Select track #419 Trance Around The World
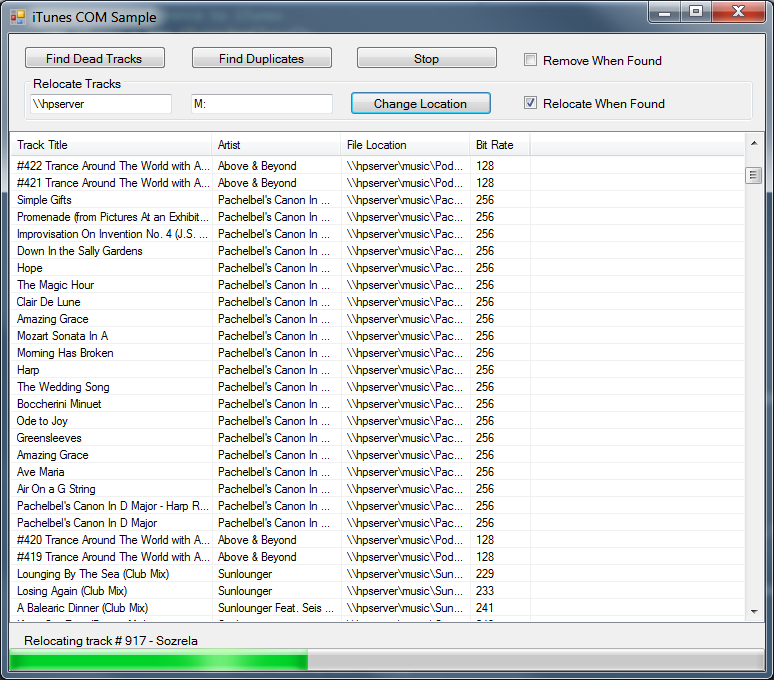The image size is (774, 680). [x=377, y=557]
